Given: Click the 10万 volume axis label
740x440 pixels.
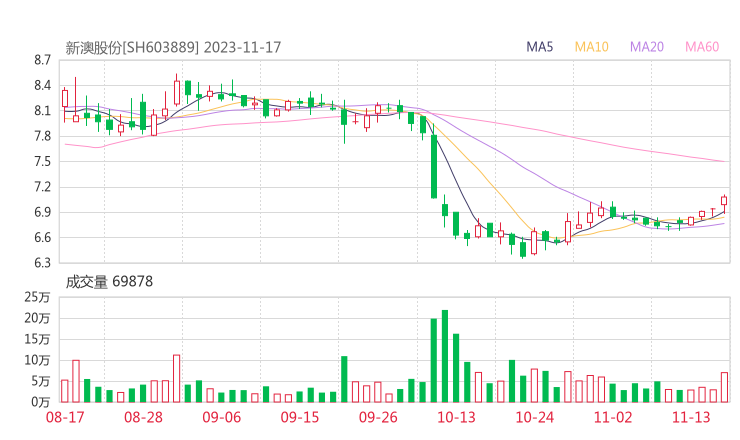Looking at the screenshot, I should click(x=37, y=360).
